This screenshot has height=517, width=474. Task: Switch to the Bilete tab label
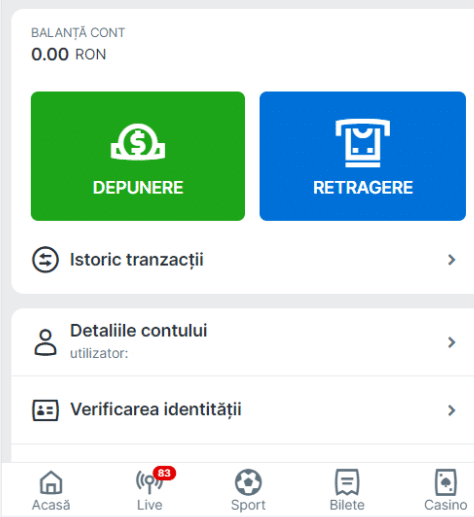click(x=347, y=505)
